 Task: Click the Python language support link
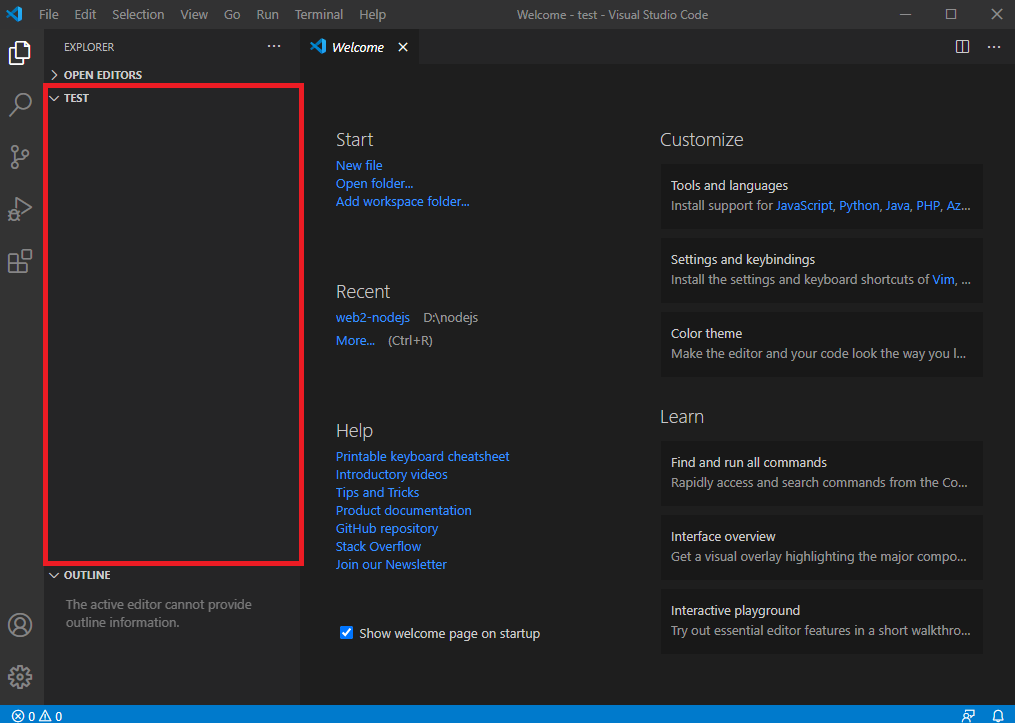(x=859, y=206)
